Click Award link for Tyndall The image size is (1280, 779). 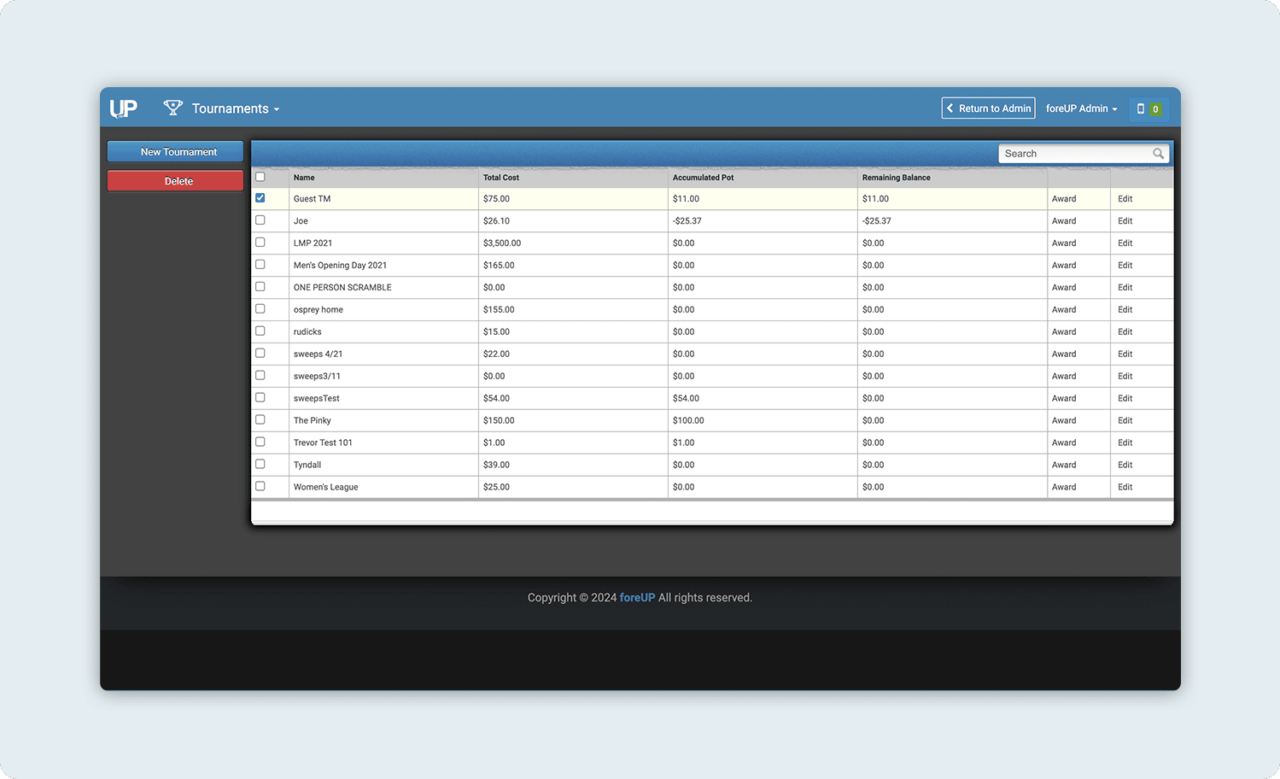click(1064, 465)
